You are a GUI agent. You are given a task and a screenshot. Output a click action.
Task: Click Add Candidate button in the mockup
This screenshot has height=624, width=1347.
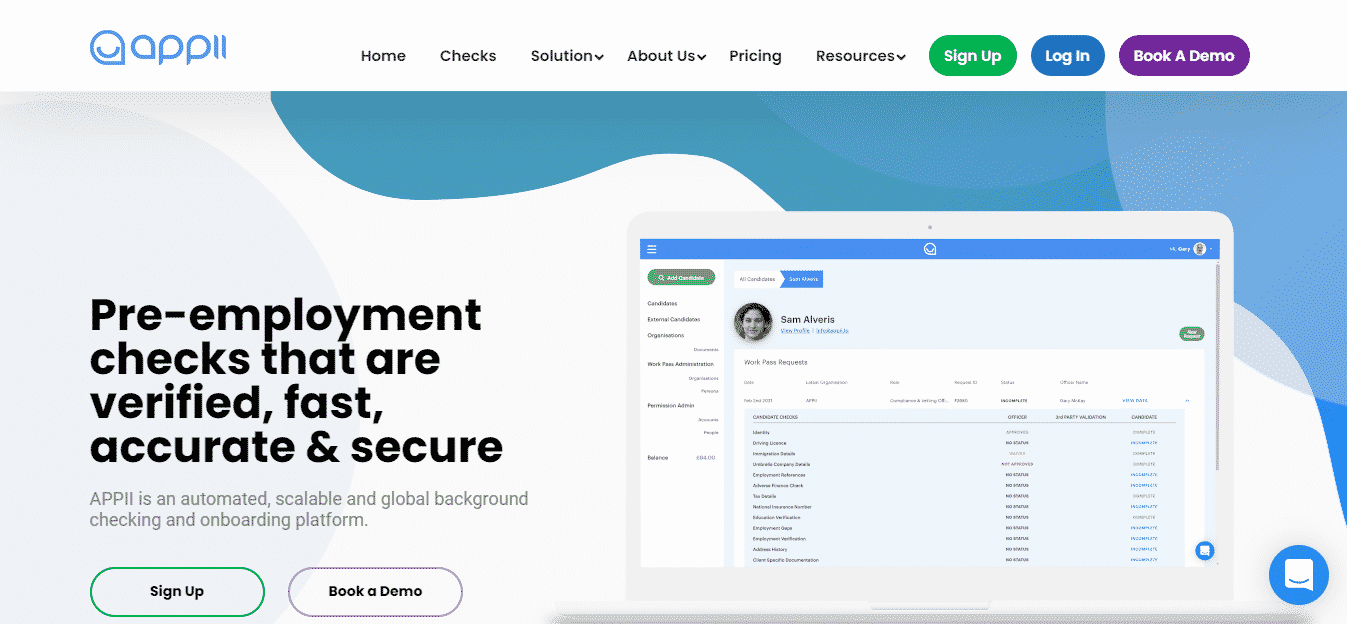point(681,277)
